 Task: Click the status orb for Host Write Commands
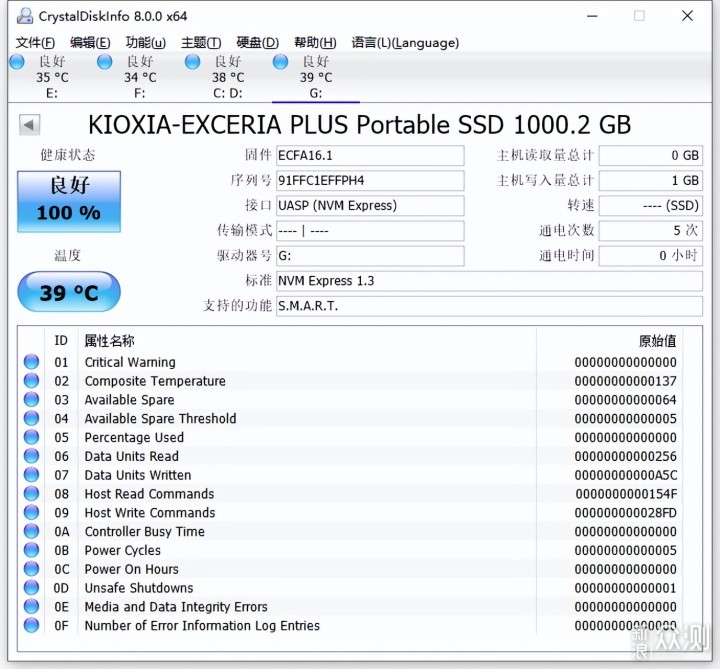click(32, 512)
